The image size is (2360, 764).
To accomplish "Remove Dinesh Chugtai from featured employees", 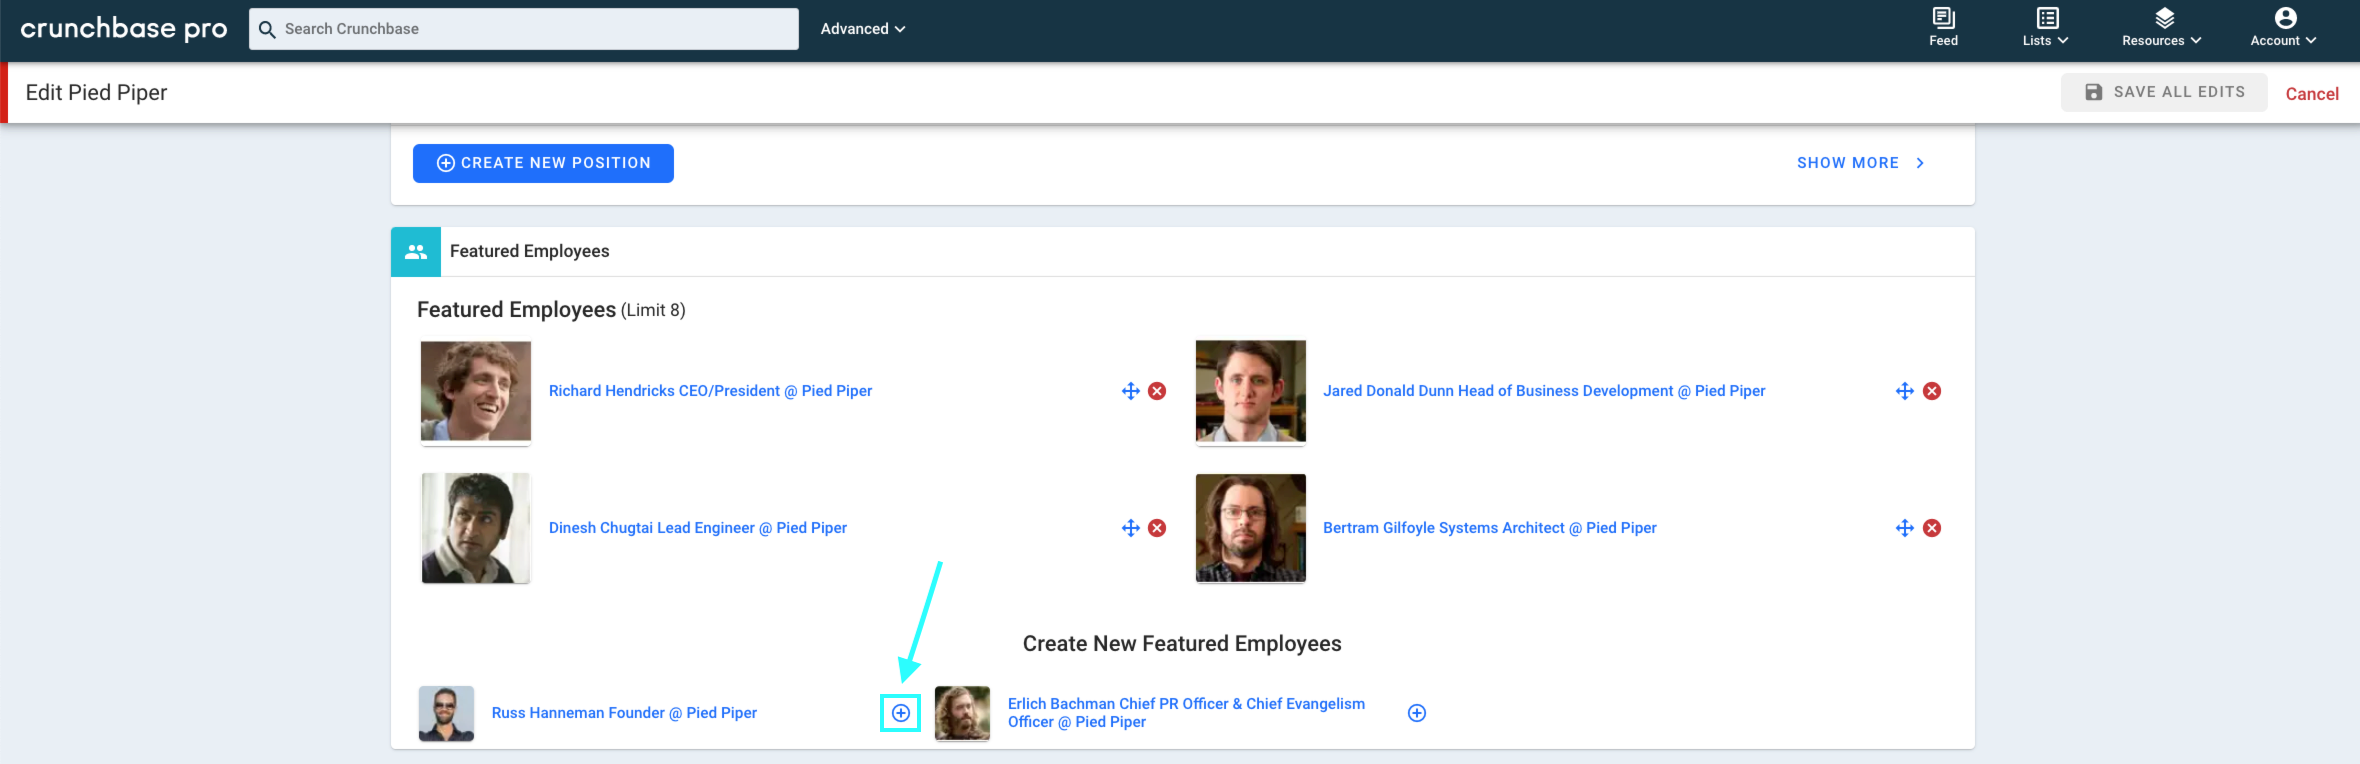I will pyautogui.click(x=1157, y=528).
